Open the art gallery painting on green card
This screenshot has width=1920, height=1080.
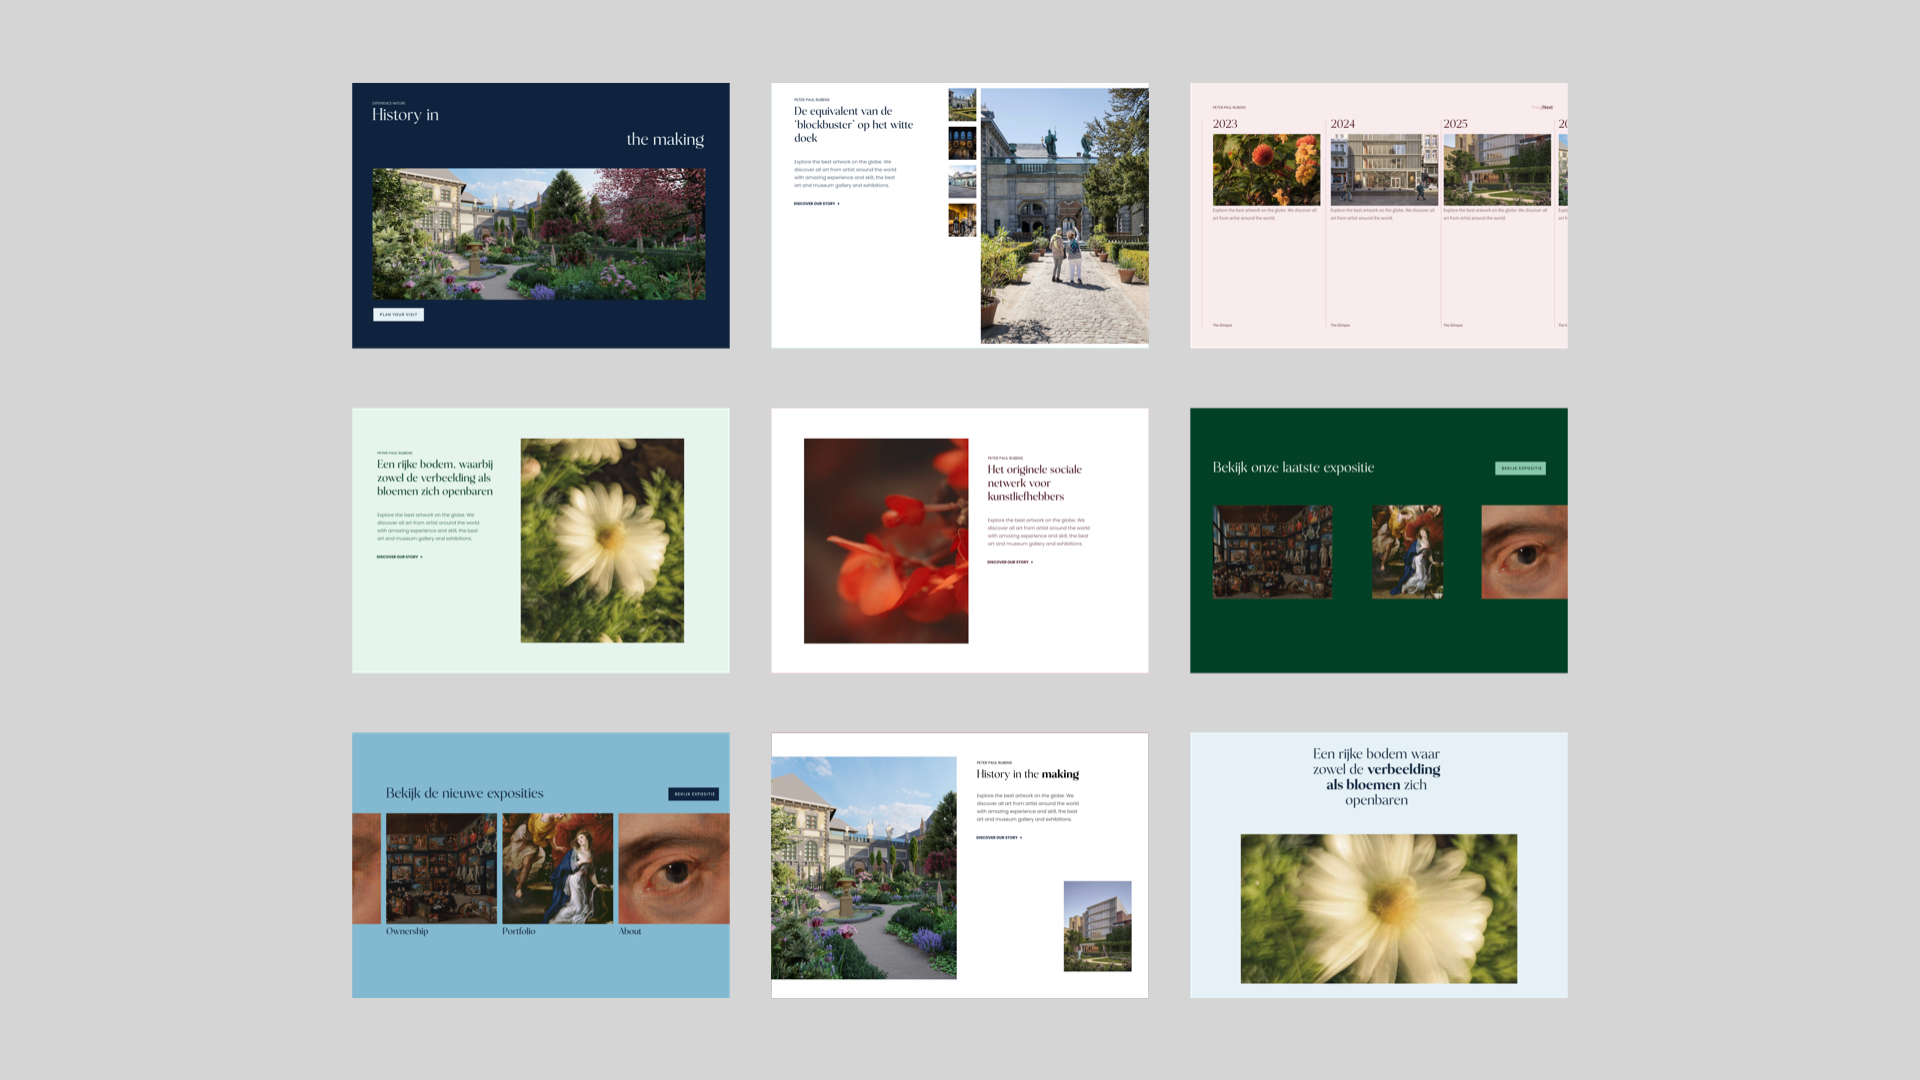click(1272, 551)
